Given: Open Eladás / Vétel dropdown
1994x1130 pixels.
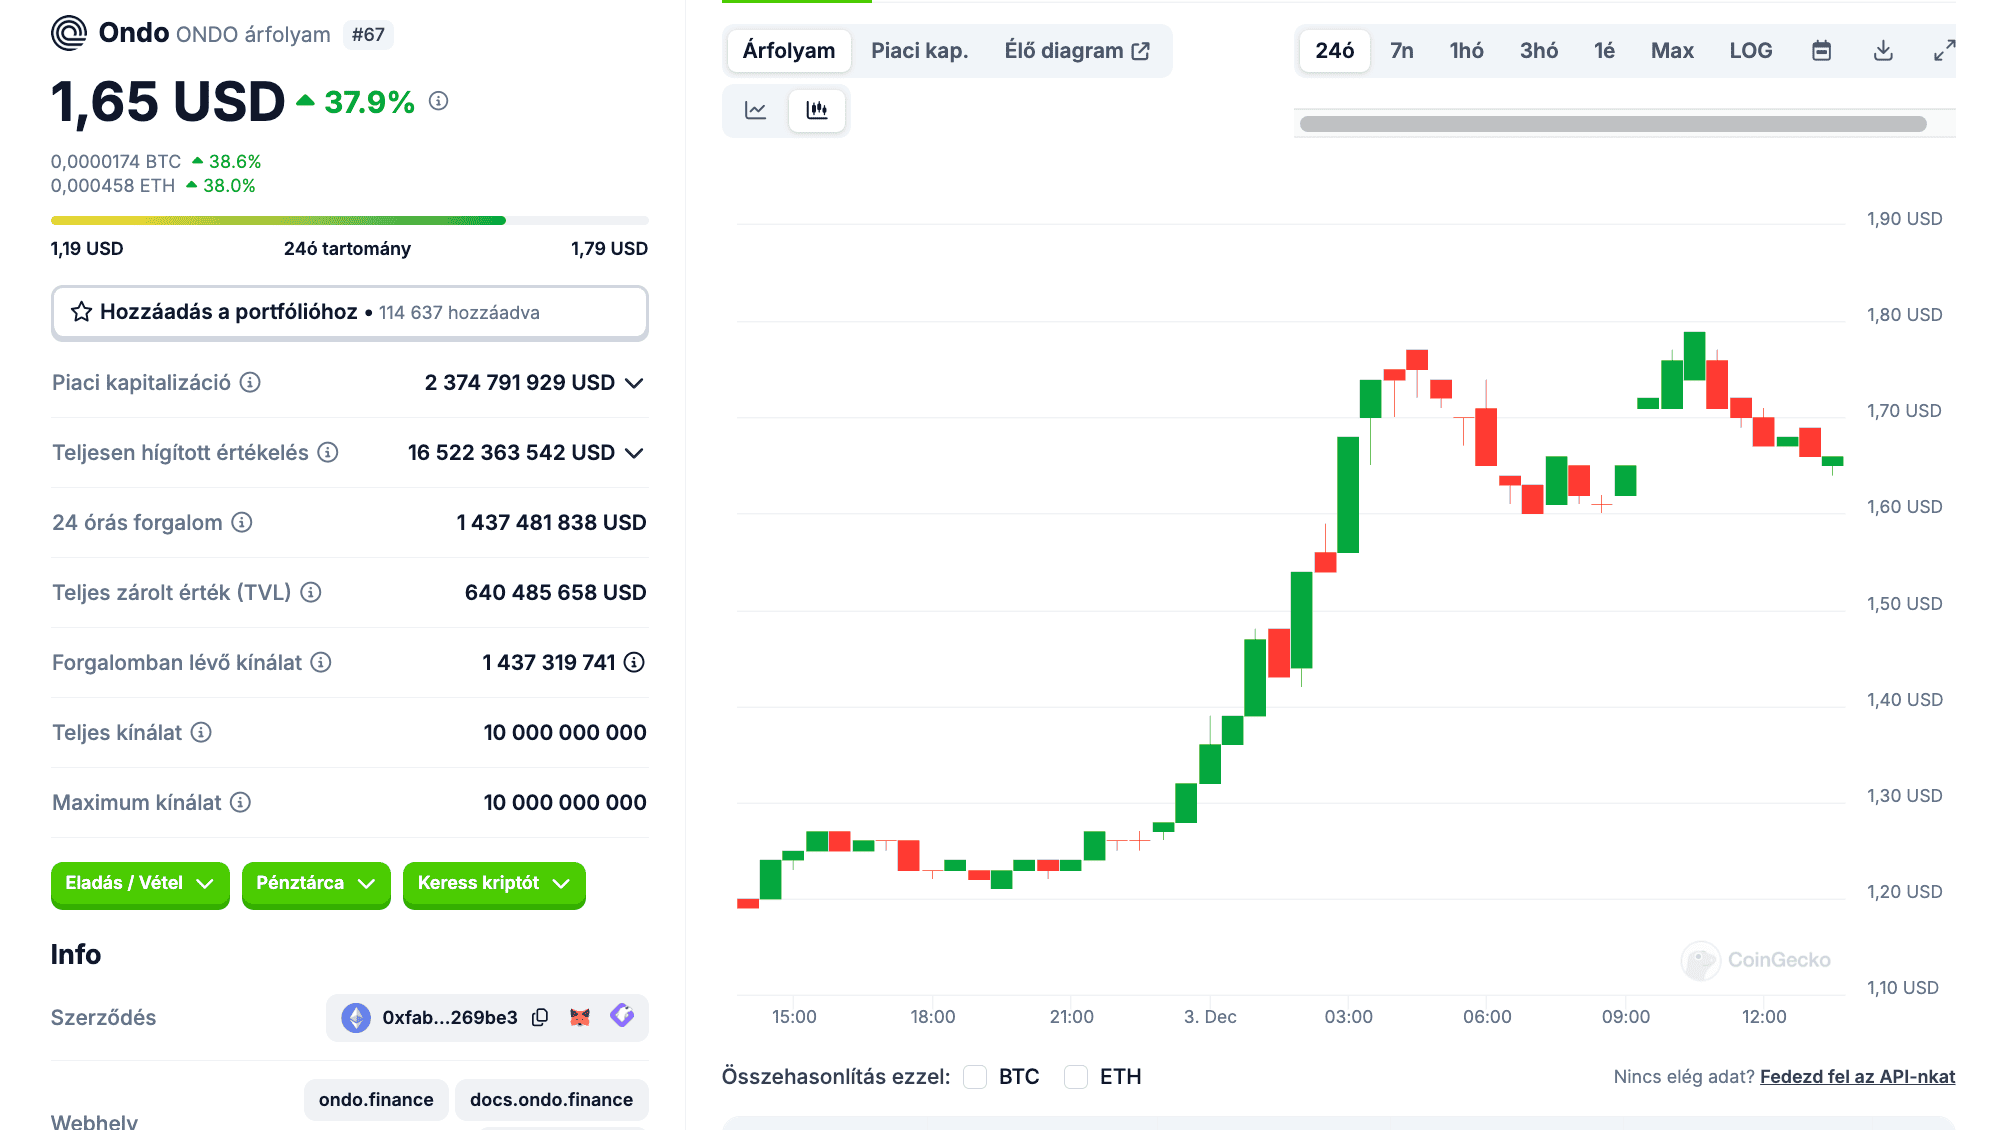Looking at the screenshot, I should [x=140, y=884].
